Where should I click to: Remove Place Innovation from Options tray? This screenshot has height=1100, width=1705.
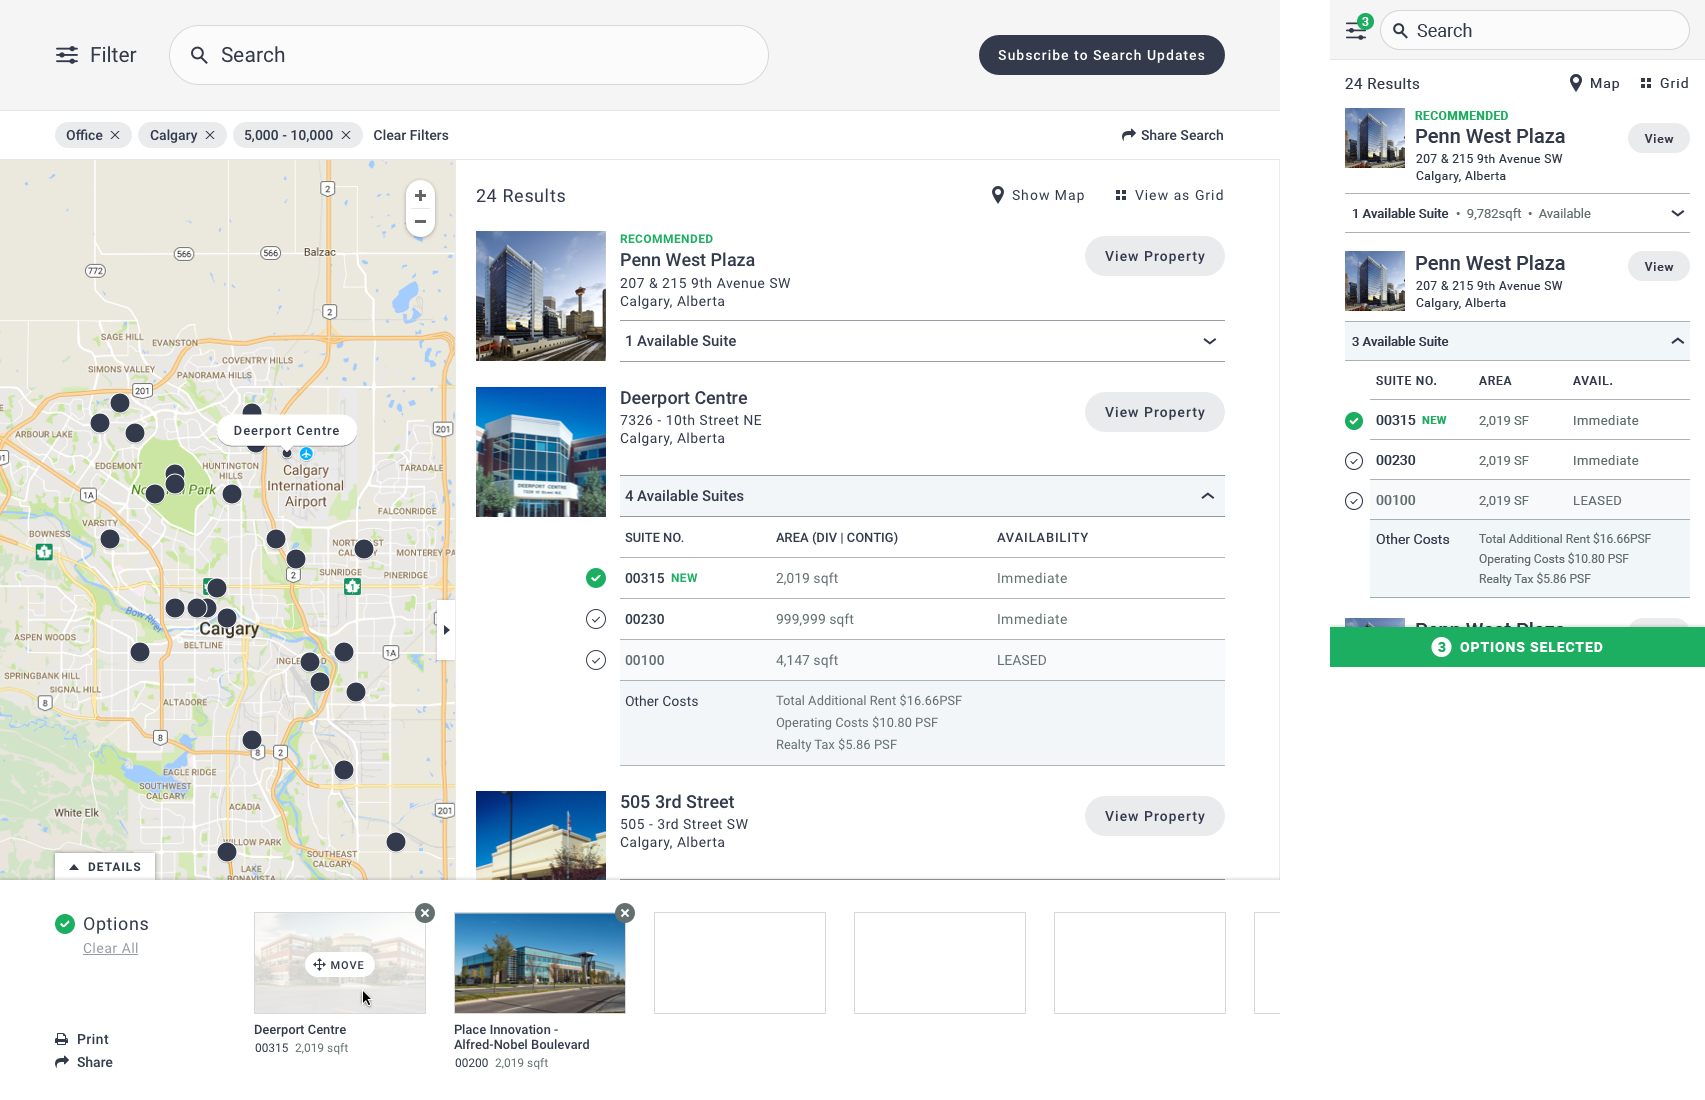click(x=625, y=913)
